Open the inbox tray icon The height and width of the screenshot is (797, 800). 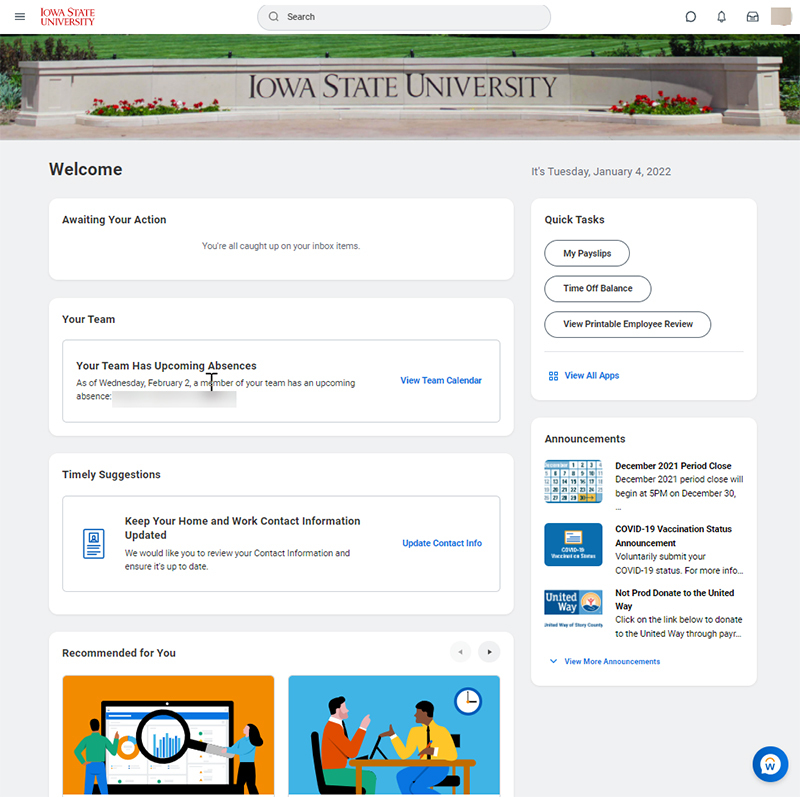pyautogui.click(x=753, y=17)
